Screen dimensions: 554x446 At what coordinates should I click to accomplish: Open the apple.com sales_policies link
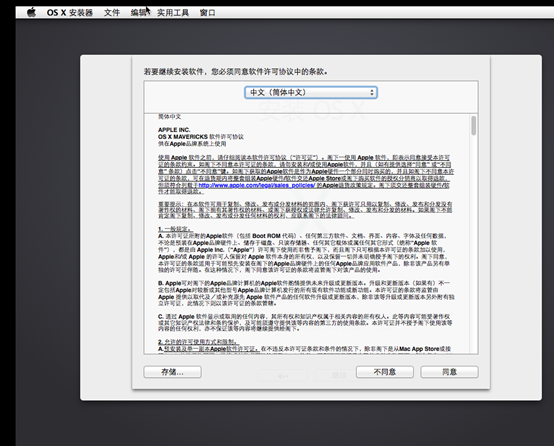257,185
